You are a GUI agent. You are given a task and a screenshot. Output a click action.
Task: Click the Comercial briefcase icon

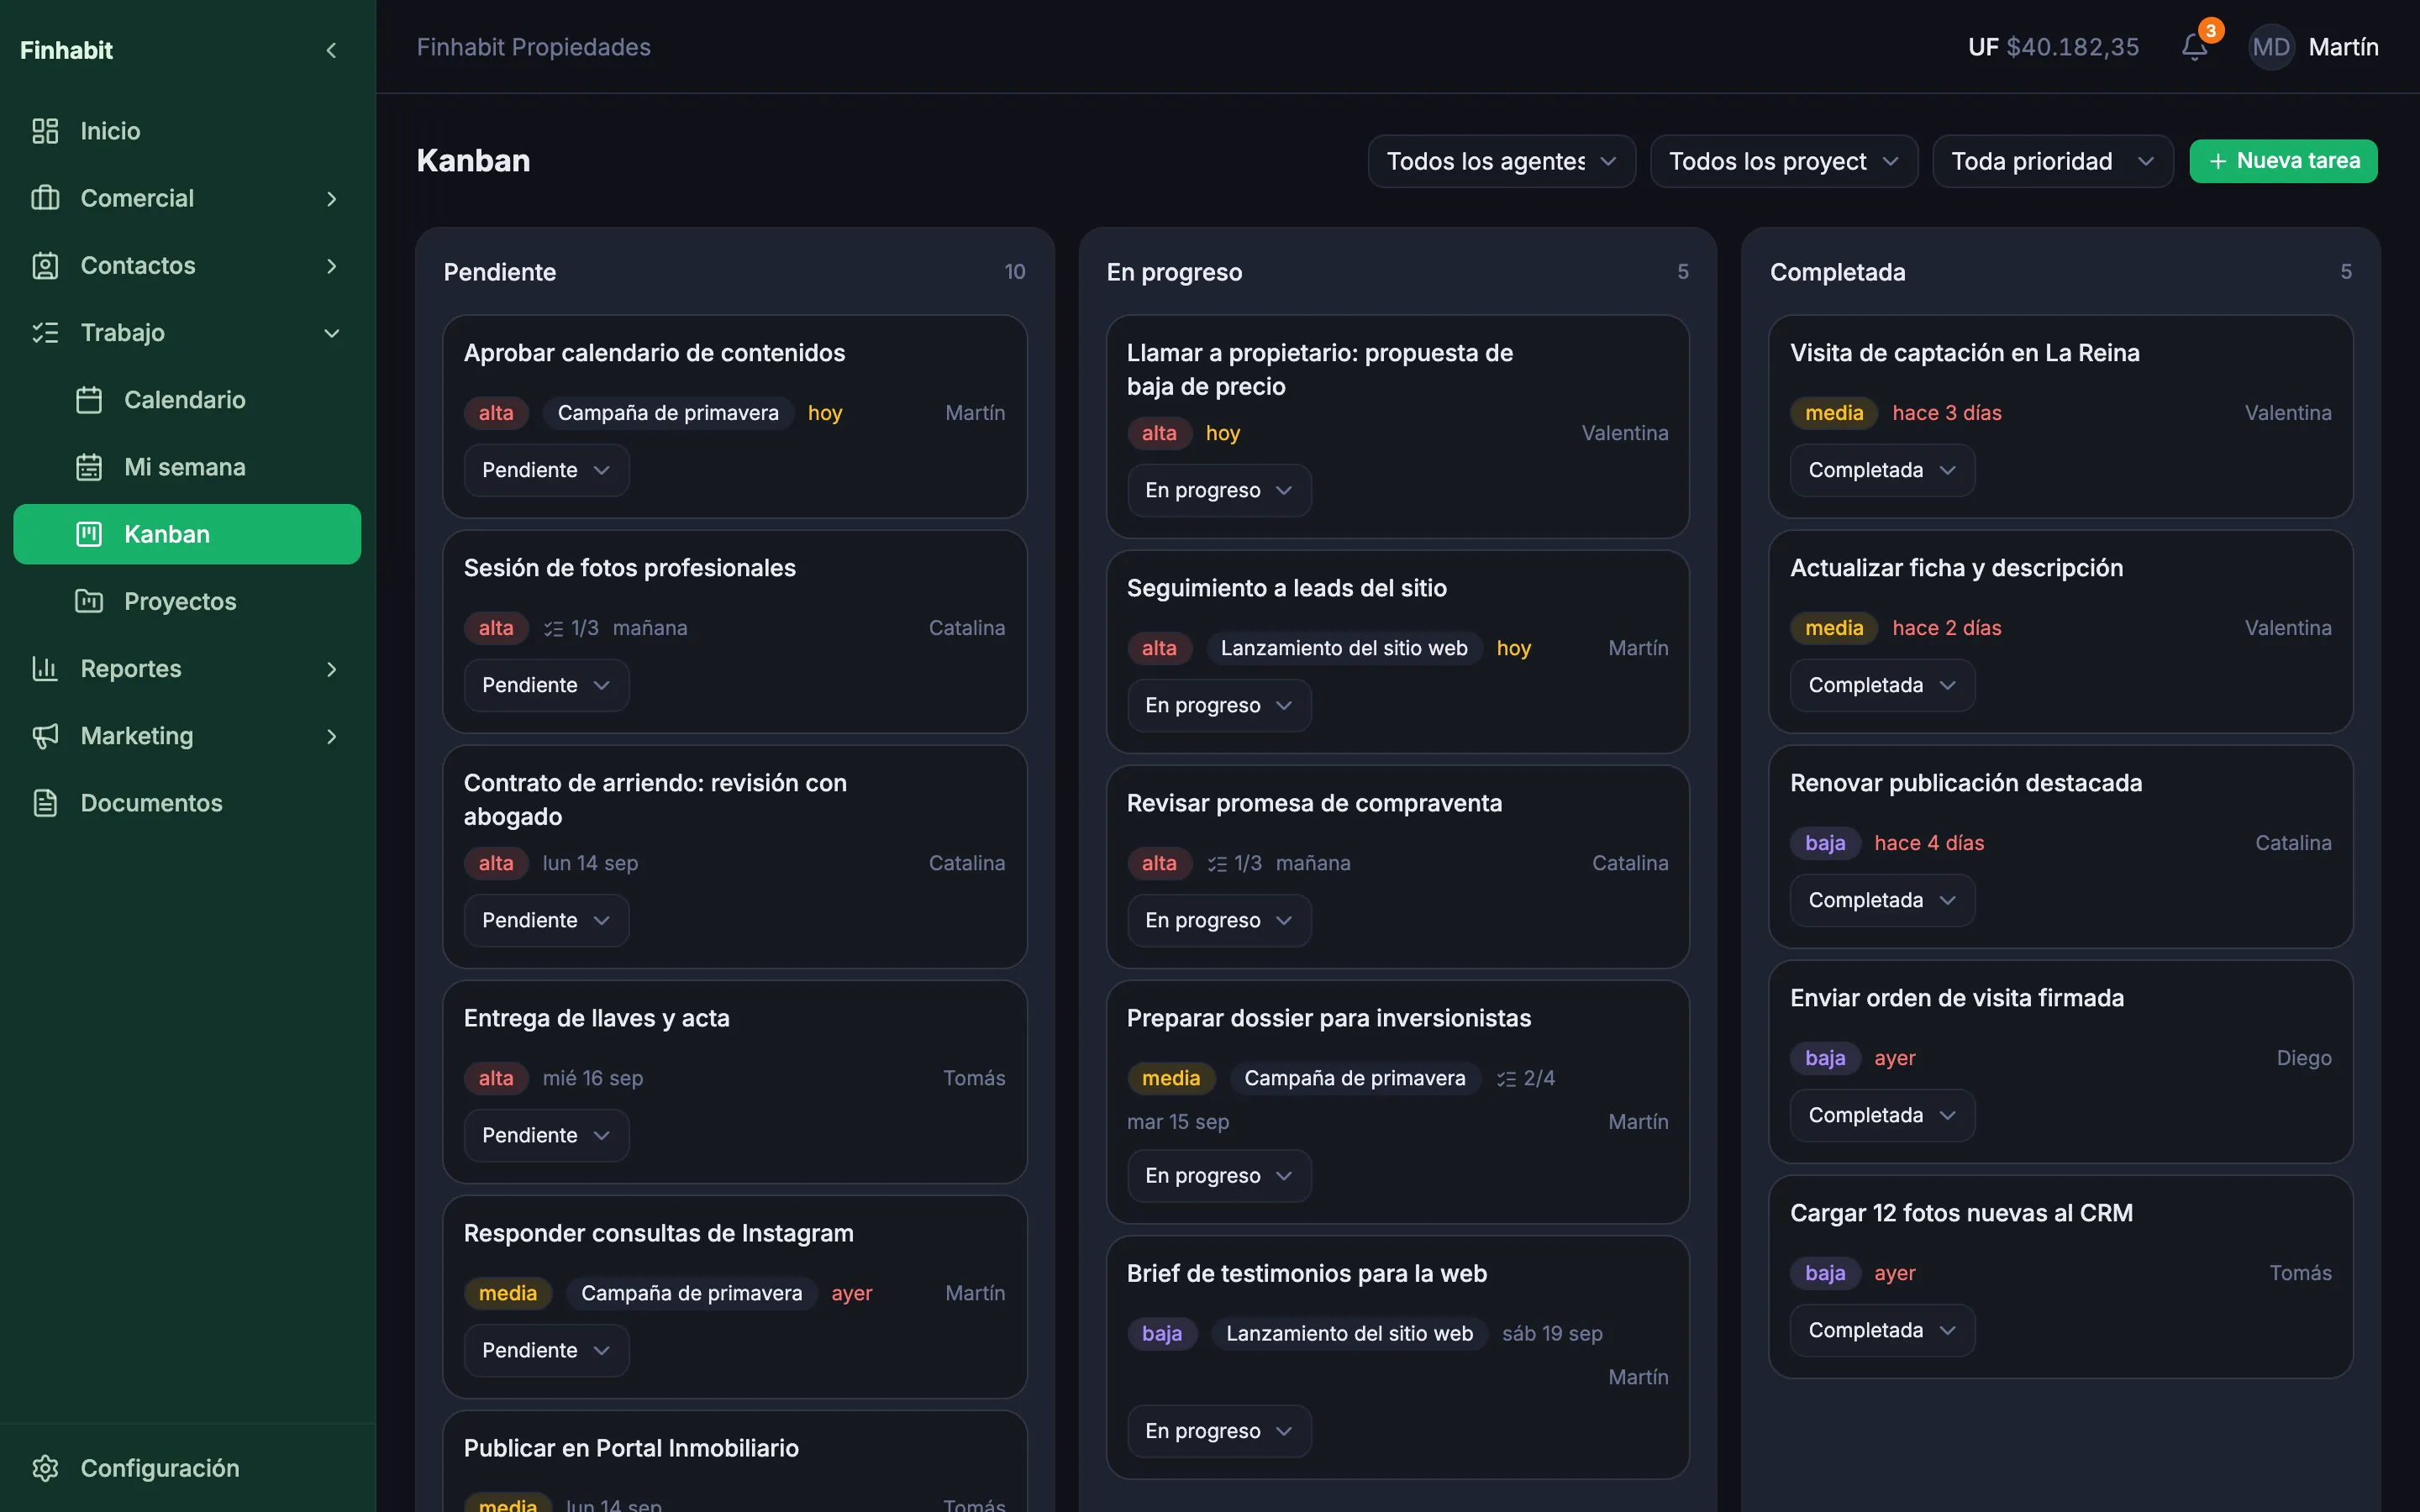pyautogui.click(x=45, y=198)
